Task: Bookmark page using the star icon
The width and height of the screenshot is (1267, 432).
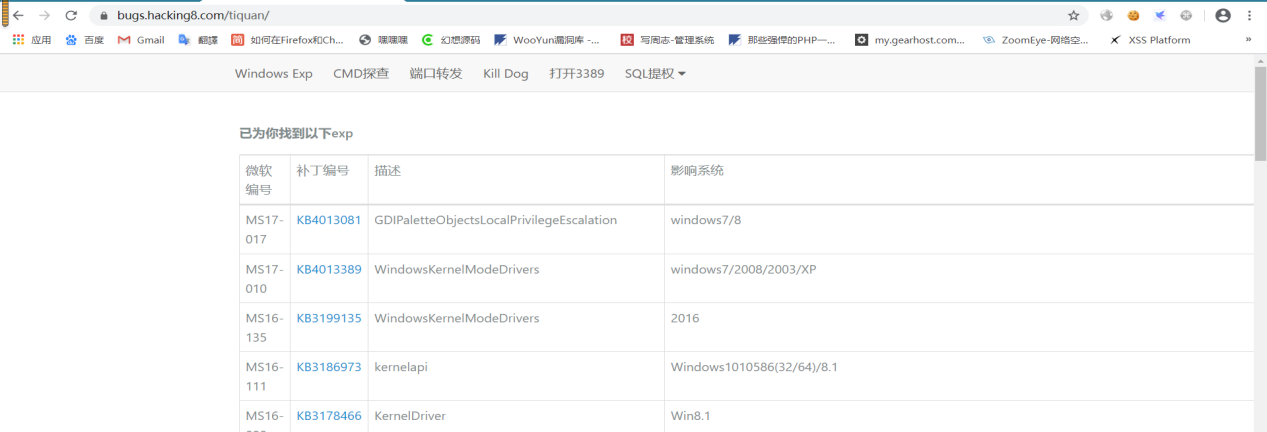Action: pos(1073,16)
